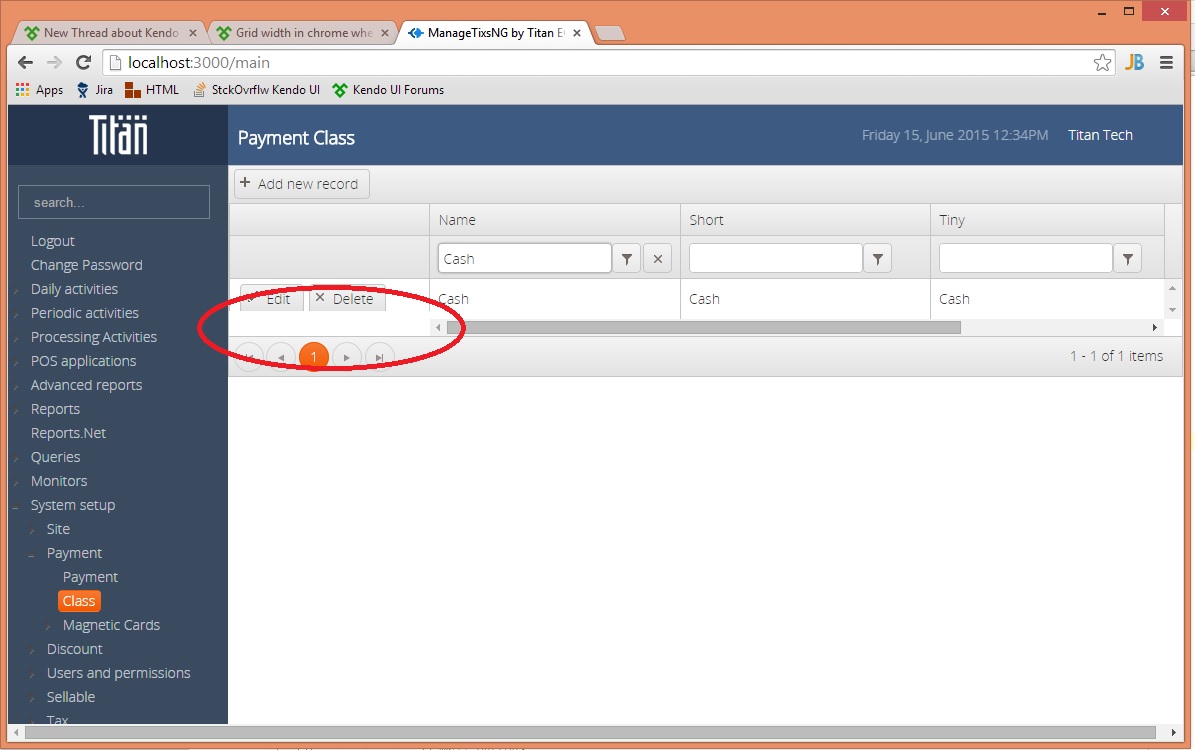Click the Titan logo

(x=118, y=135)
